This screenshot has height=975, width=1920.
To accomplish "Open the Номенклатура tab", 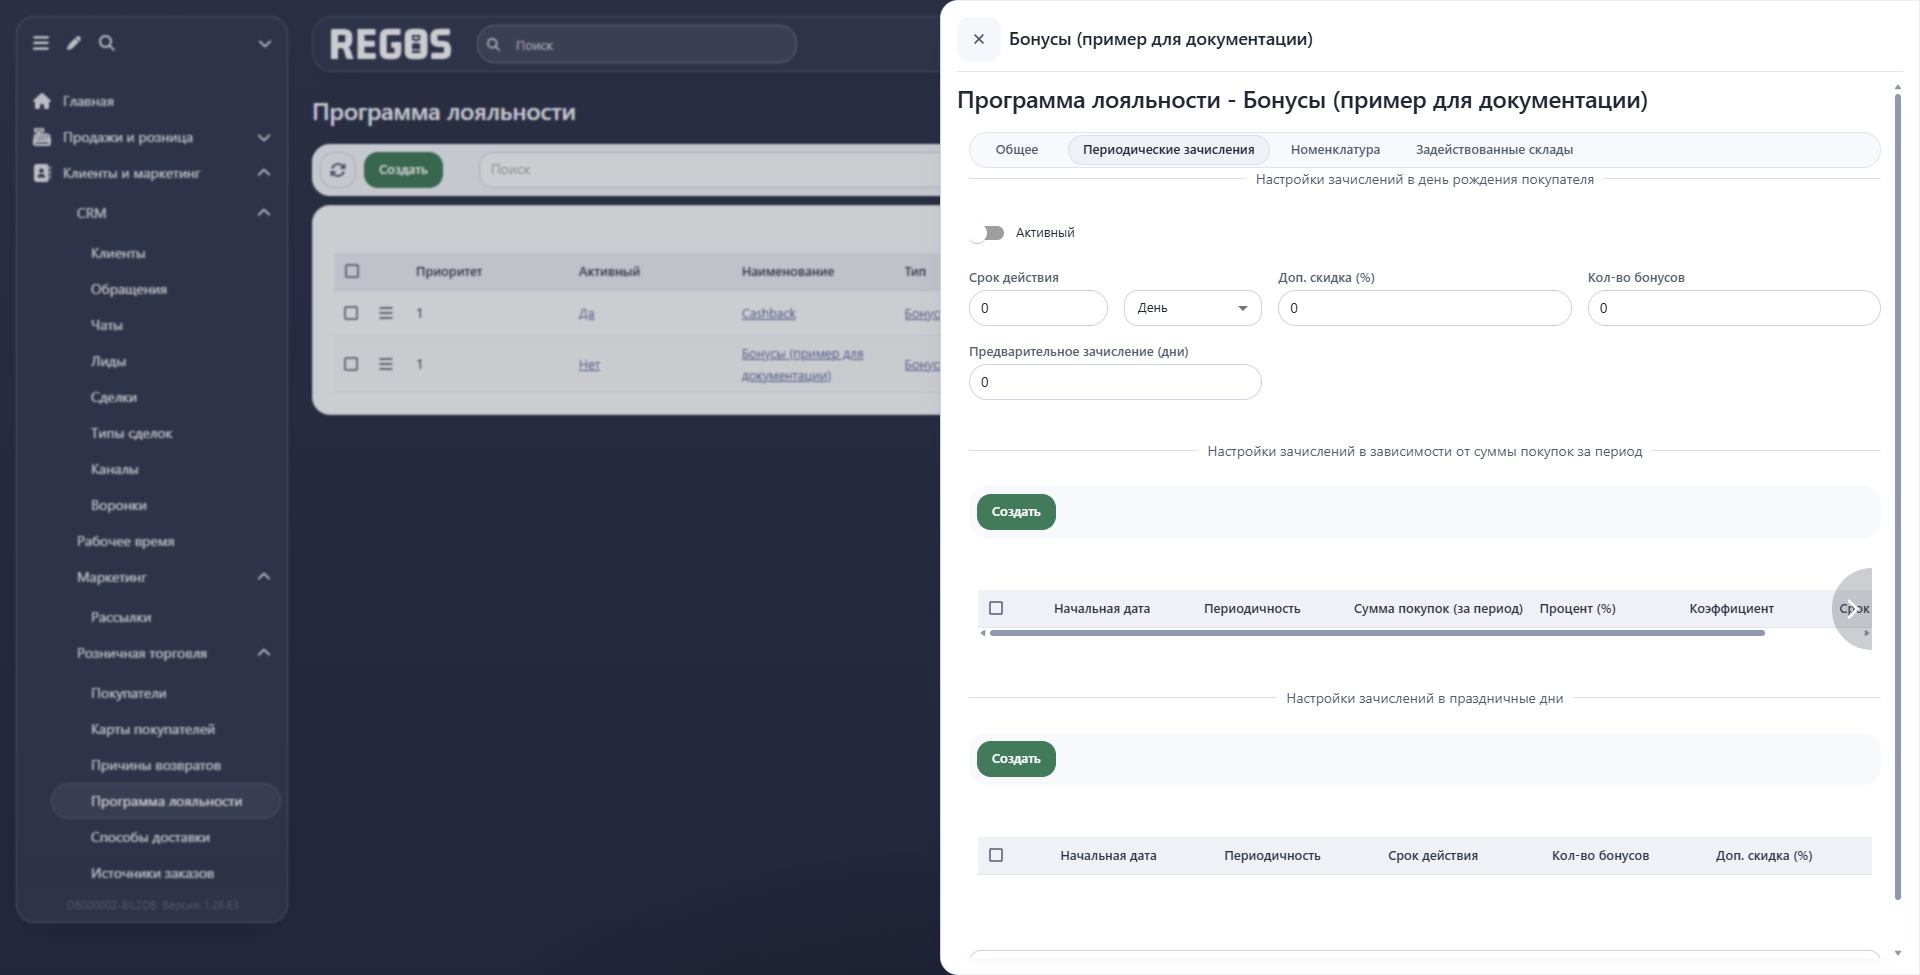I will 1335,150.
